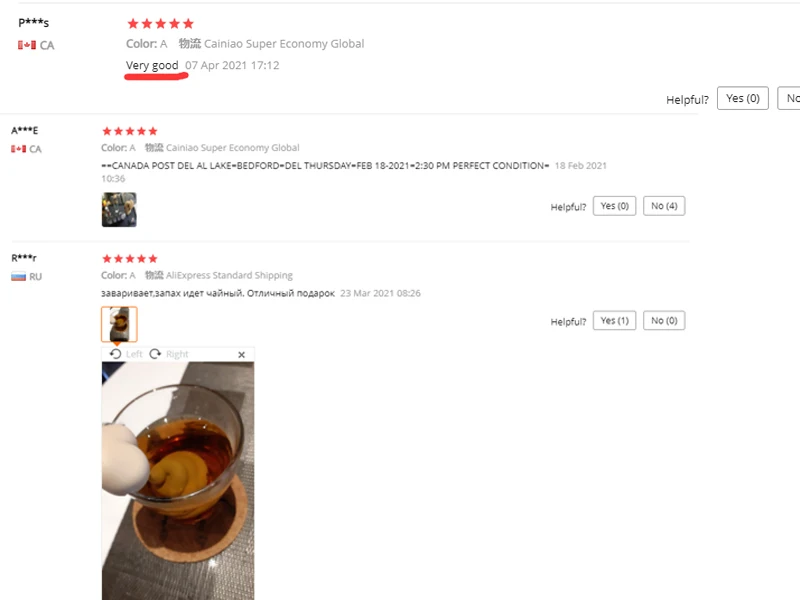
Task: Vote Yes (0) on A***E's review
Action: point(614,206)
